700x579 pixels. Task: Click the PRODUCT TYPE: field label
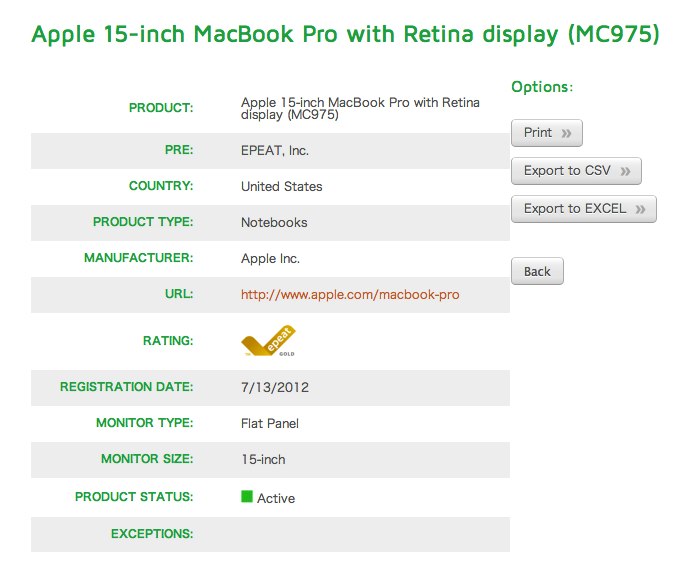tap(143, 222)
